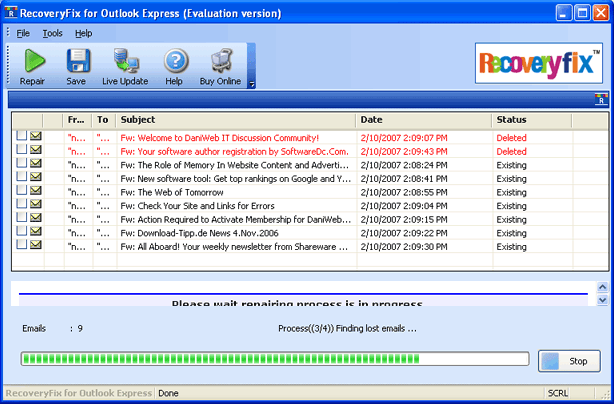Enable checkbox for Action Required email

[x=22, y=217]
